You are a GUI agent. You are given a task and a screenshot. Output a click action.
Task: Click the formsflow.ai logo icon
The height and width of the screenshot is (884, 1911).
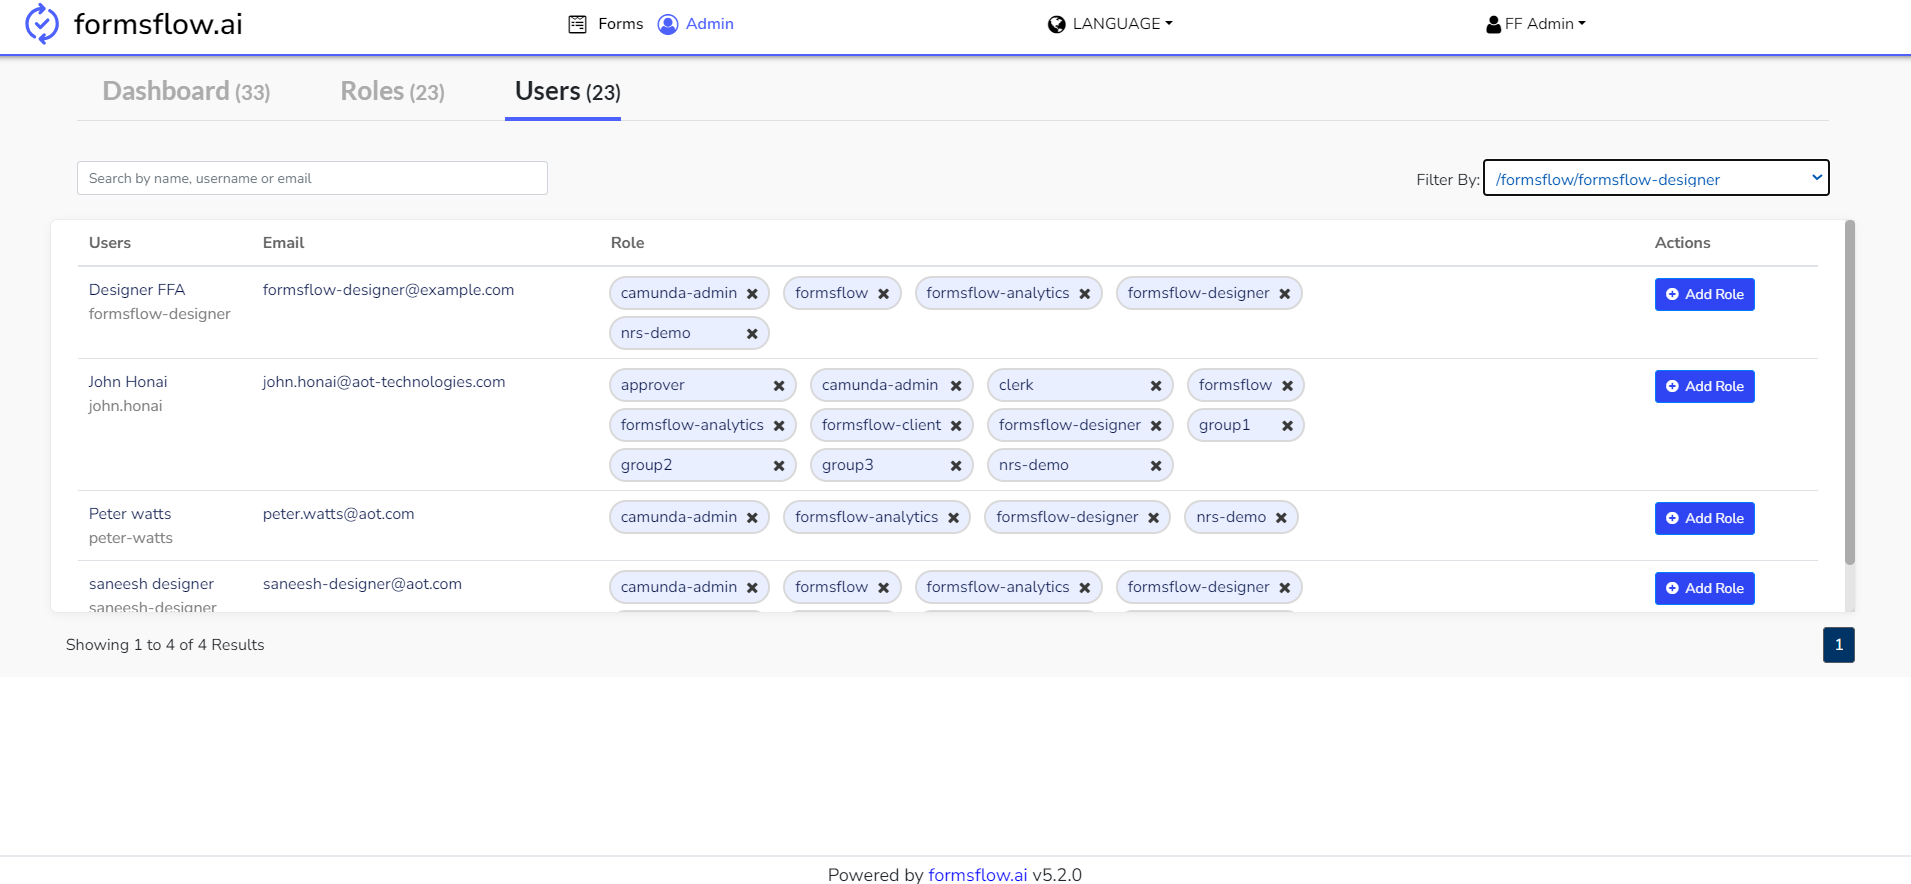pyautogui.click(x=42, y=24)
